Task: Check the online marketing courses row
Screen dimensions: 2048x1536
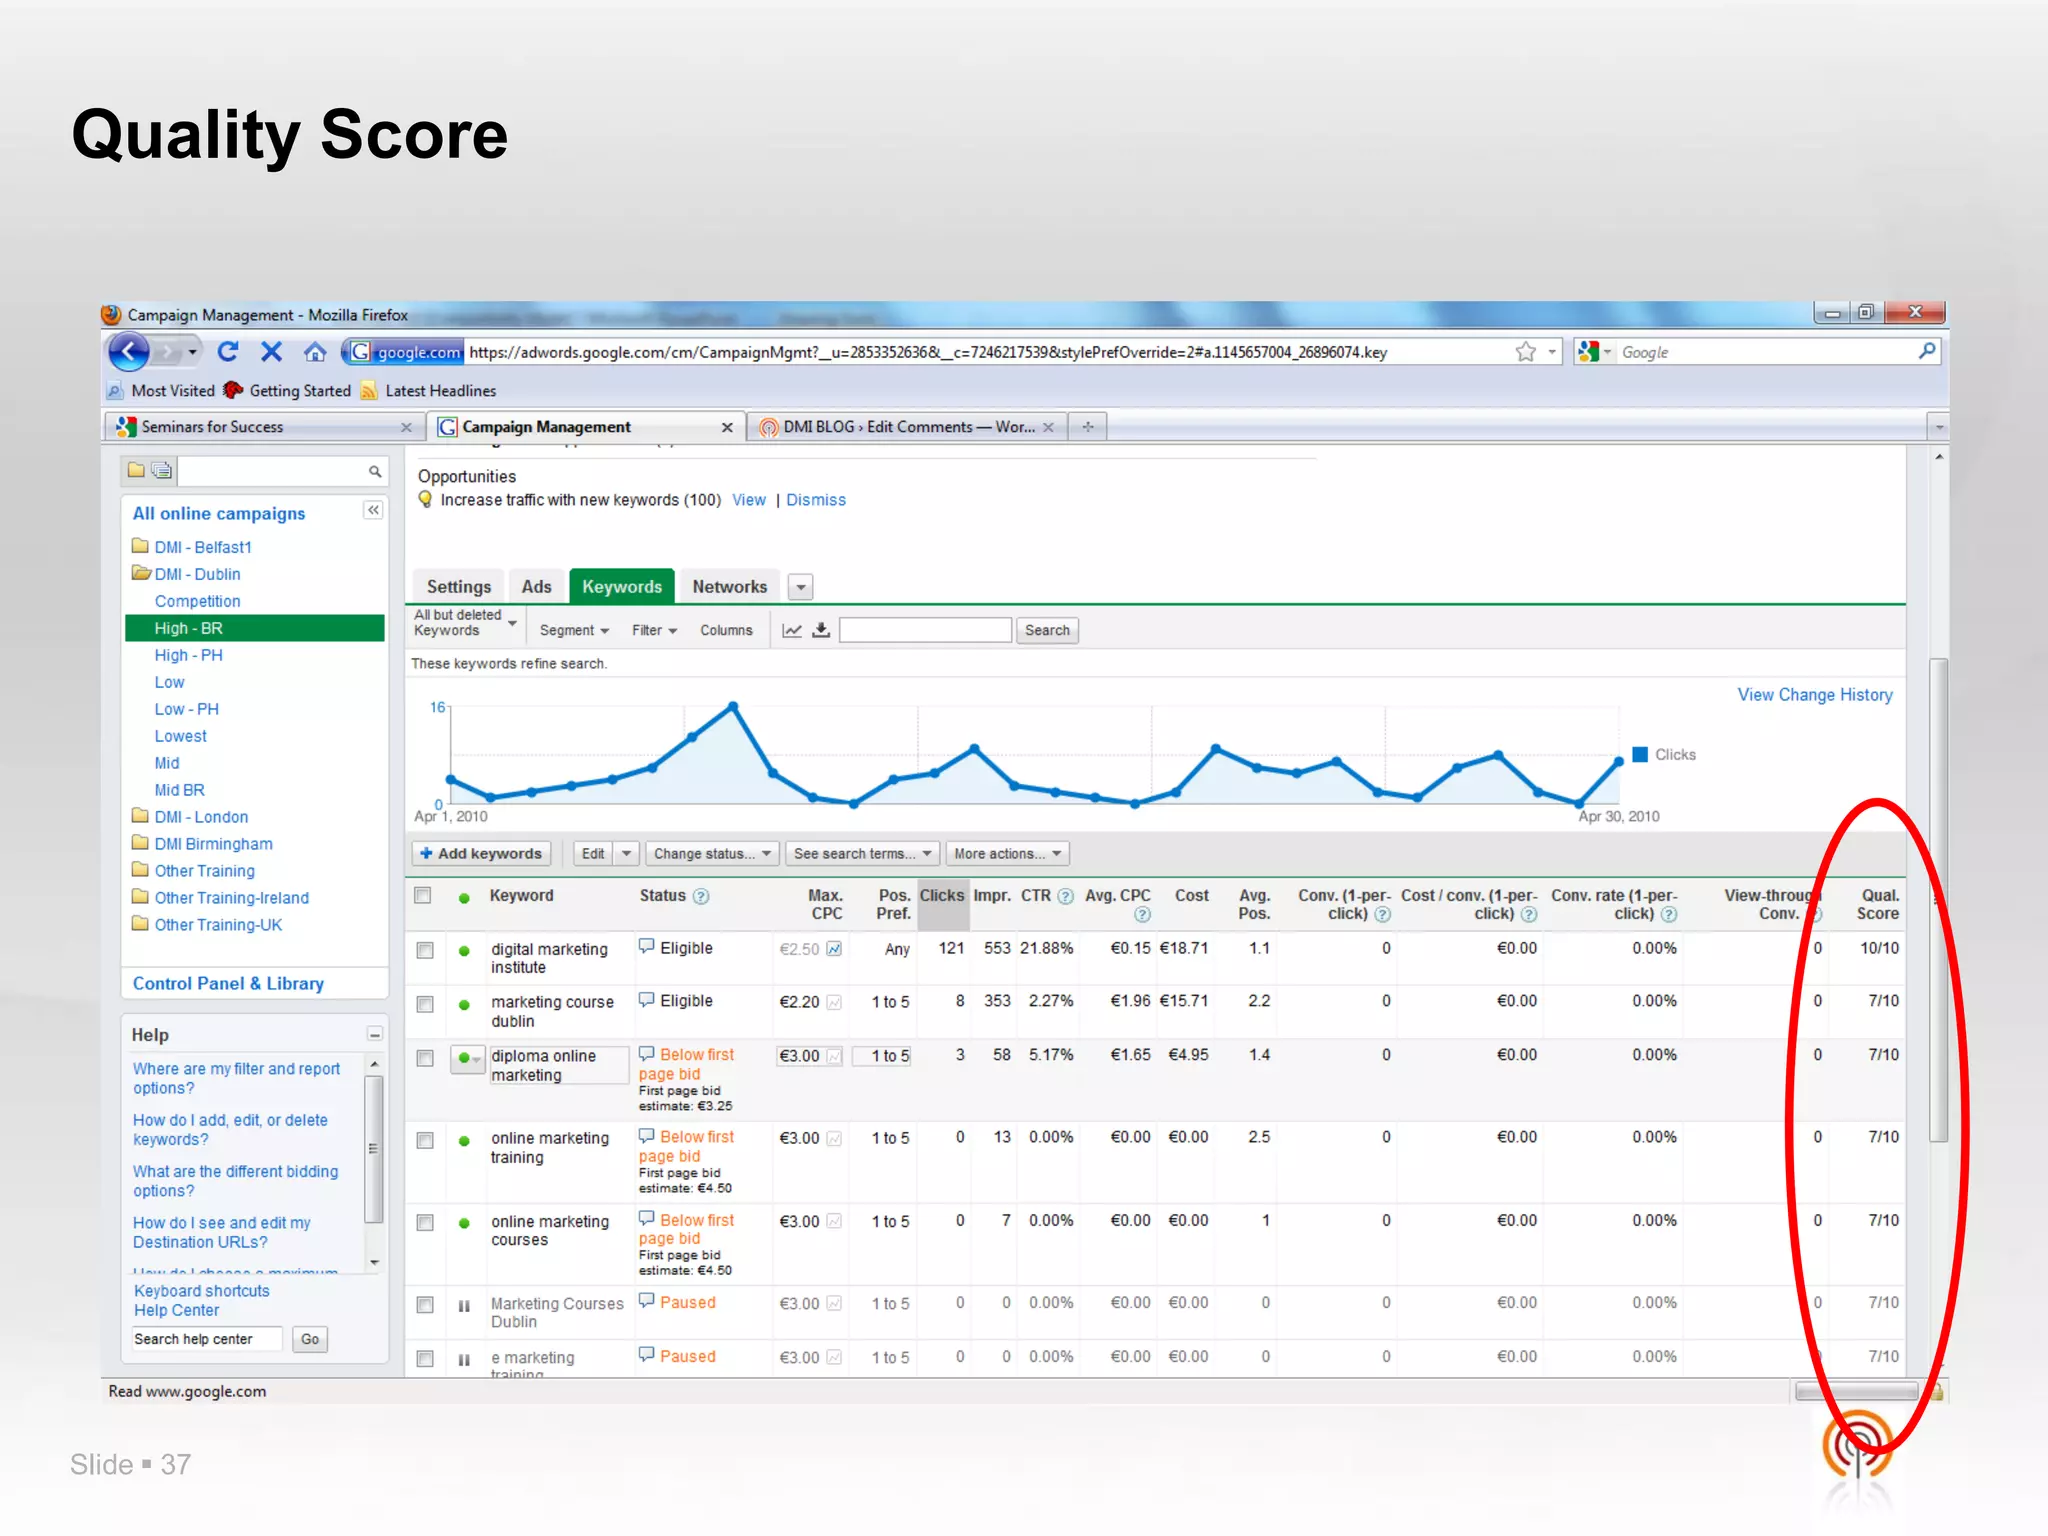Action: [425, 1222]
